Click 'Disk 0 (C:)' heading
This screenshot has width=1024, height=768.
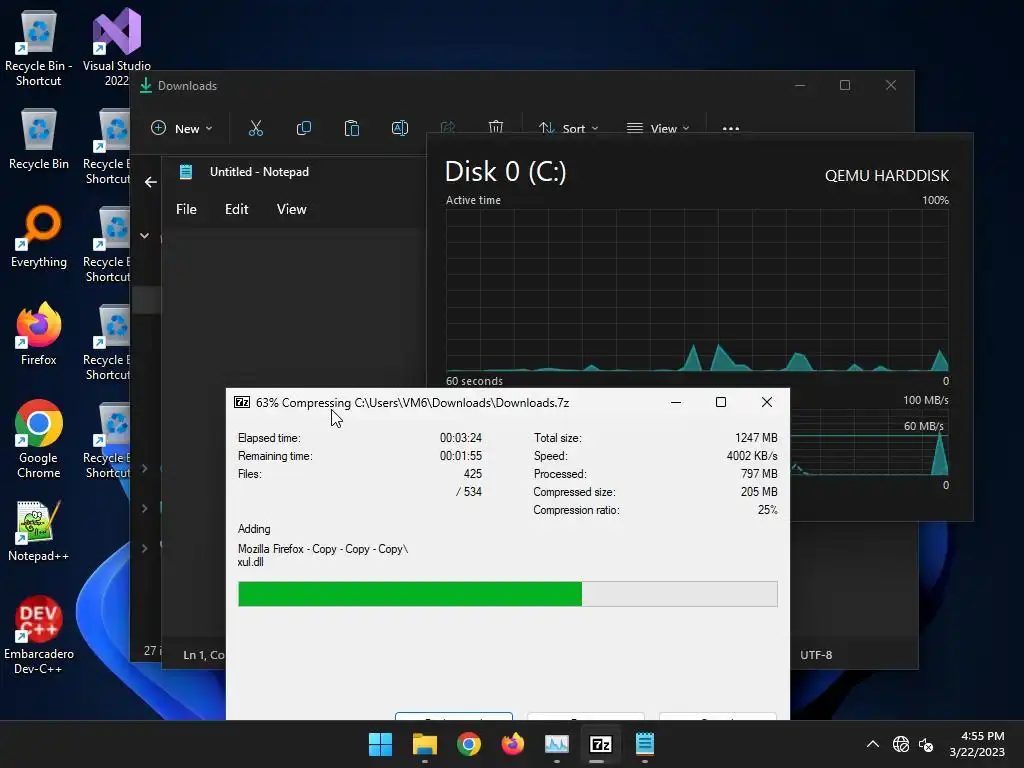pyautogui.click(x=505, y=172)
